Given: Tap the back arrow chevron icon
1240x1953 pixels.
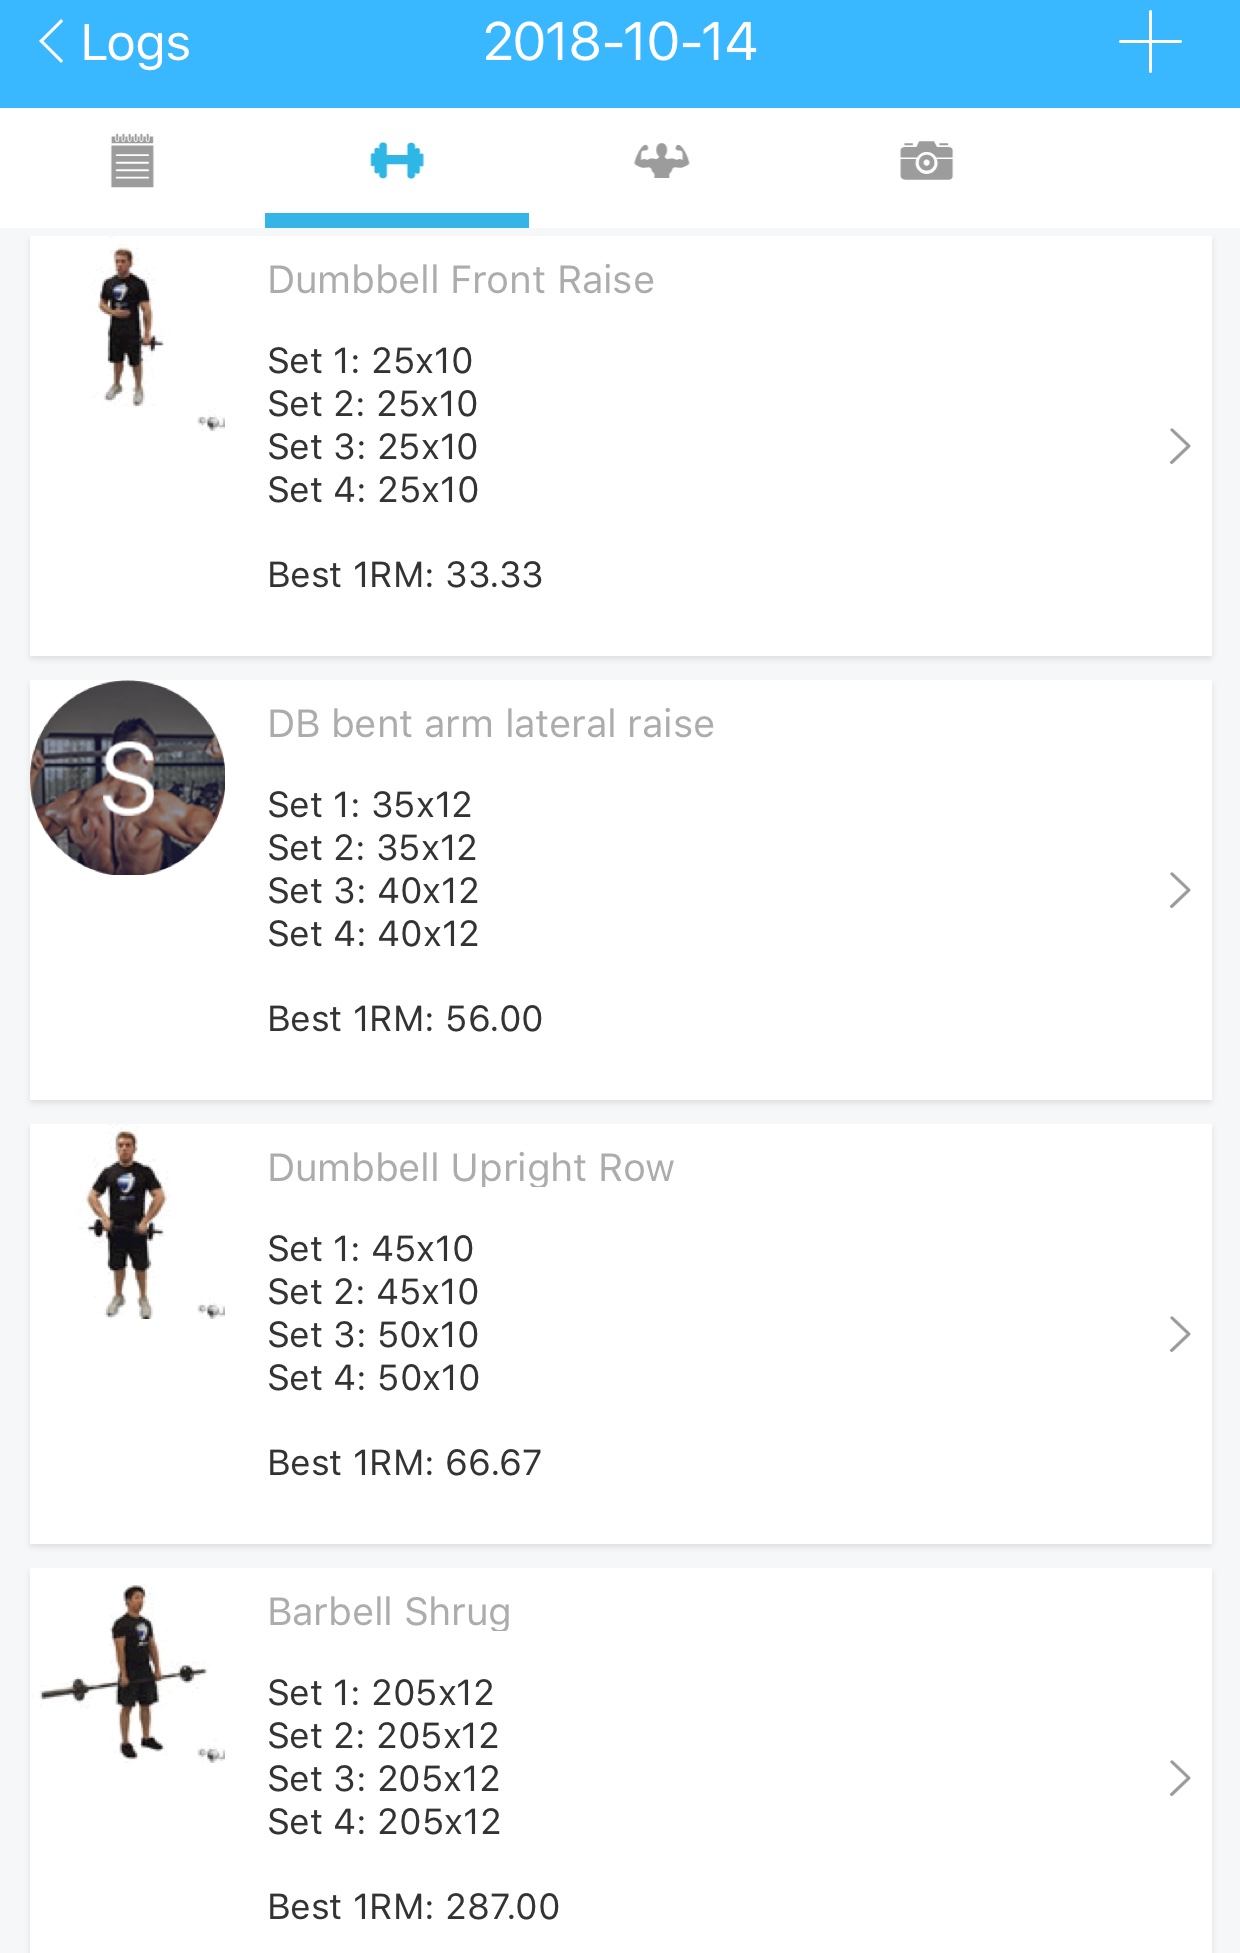Looking at the screenshot, I should pos(52,42).
